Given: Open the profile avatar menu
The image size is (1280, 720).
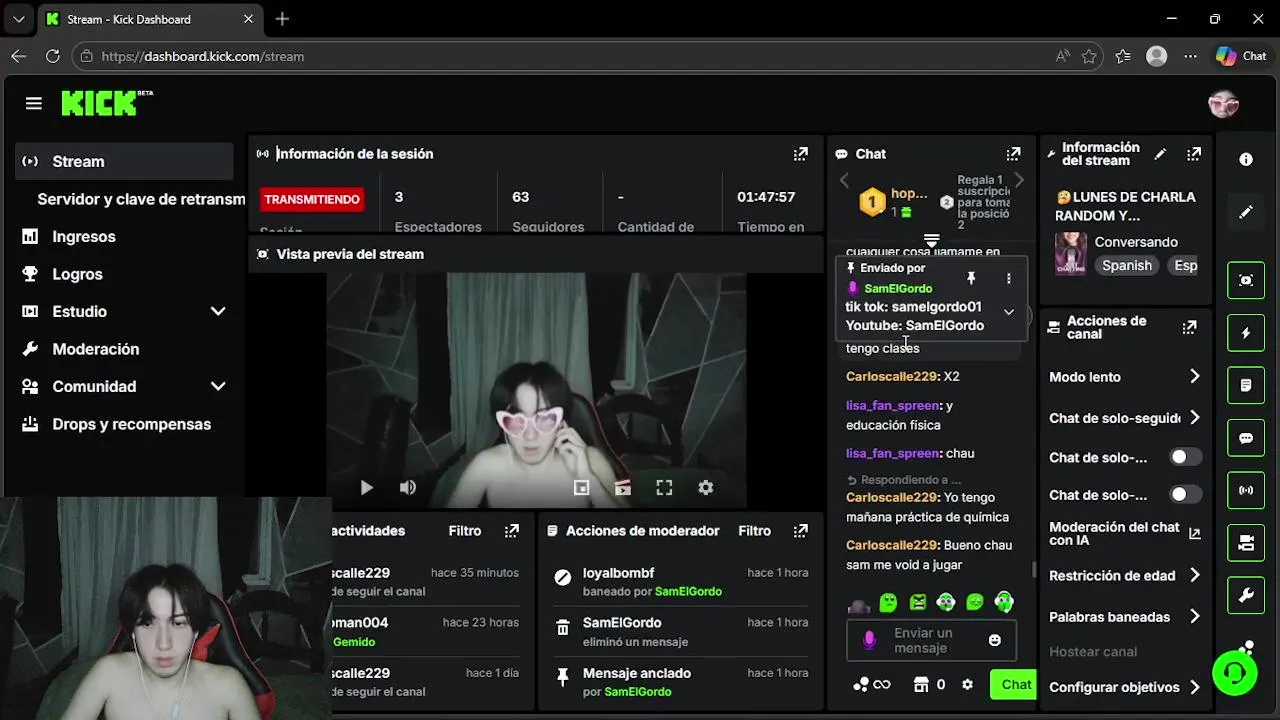Looking at the screenshot, I should [1223, 103].
